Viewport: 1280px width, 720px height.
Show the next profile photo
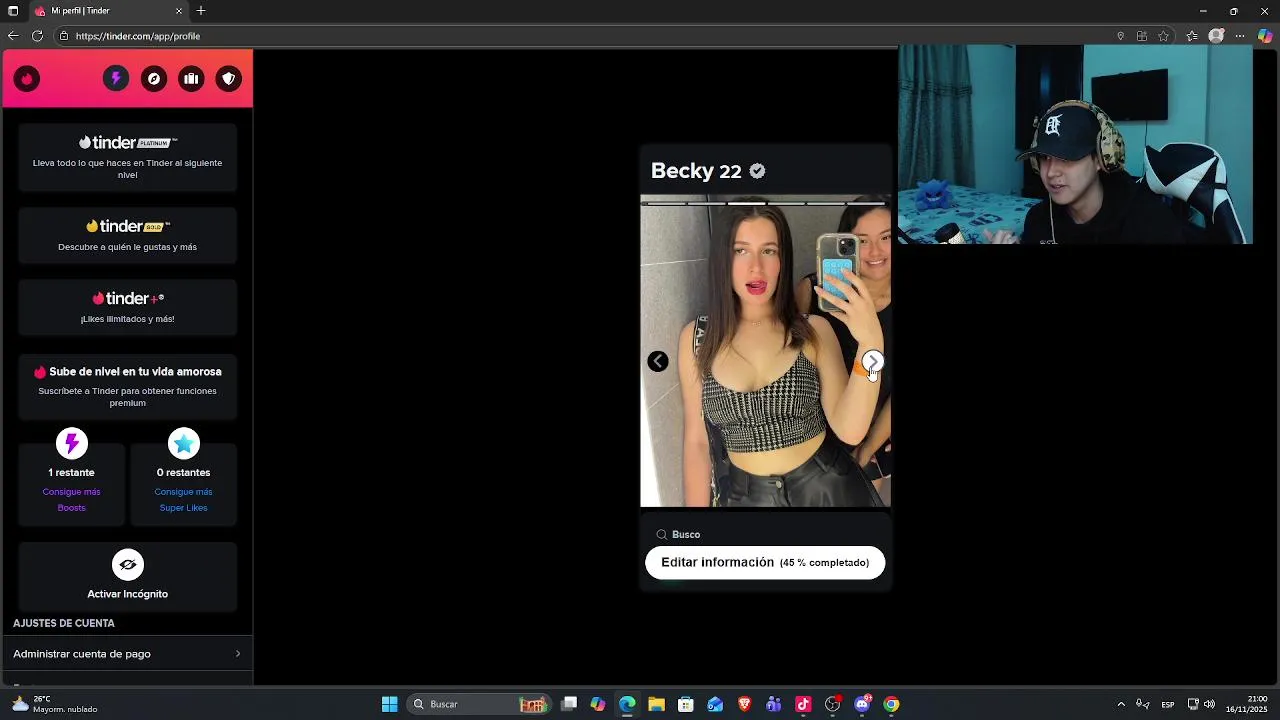(x=873, y=361)
